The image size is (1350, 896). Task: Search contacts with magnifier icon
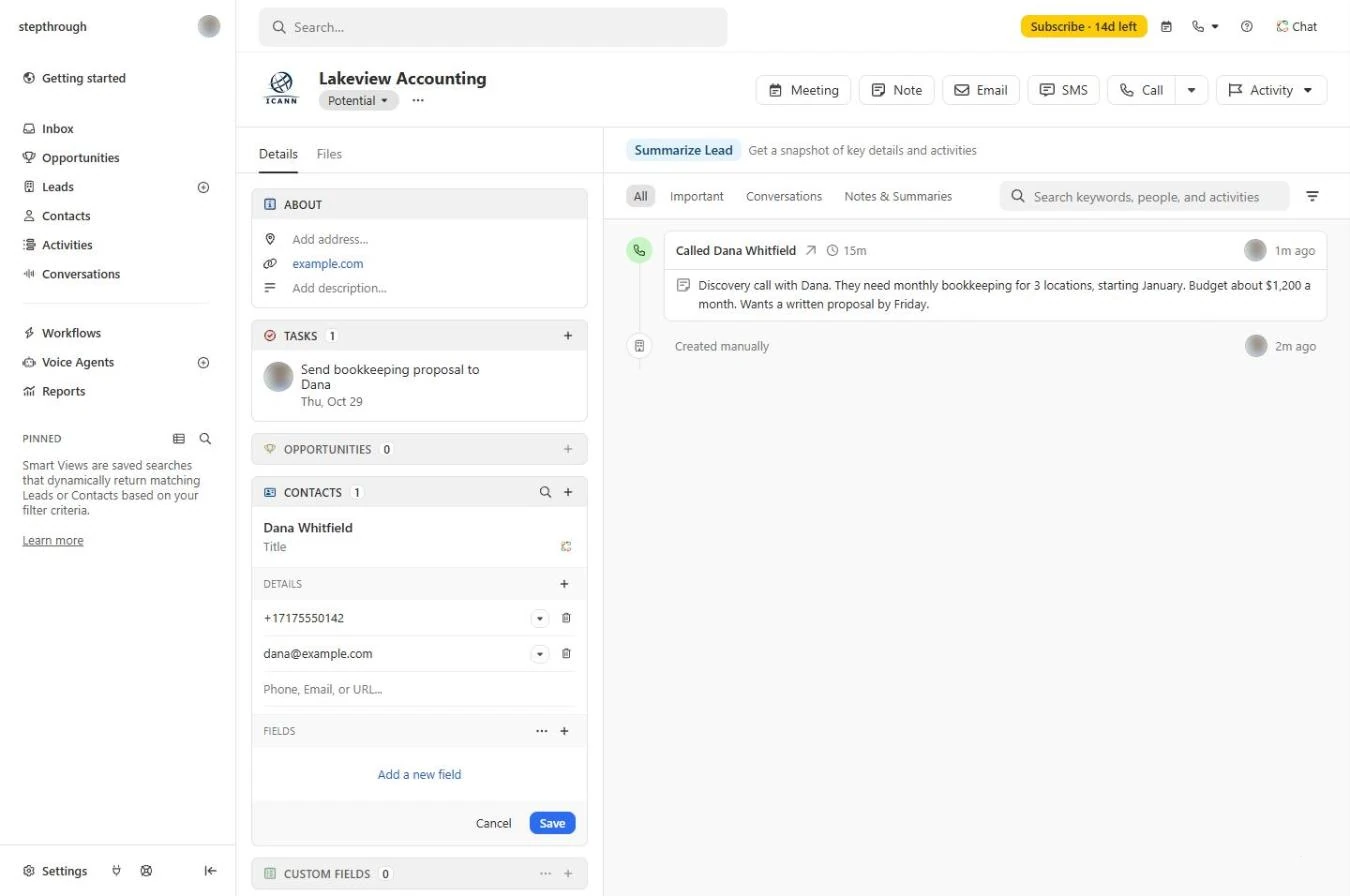pos(545,492)
